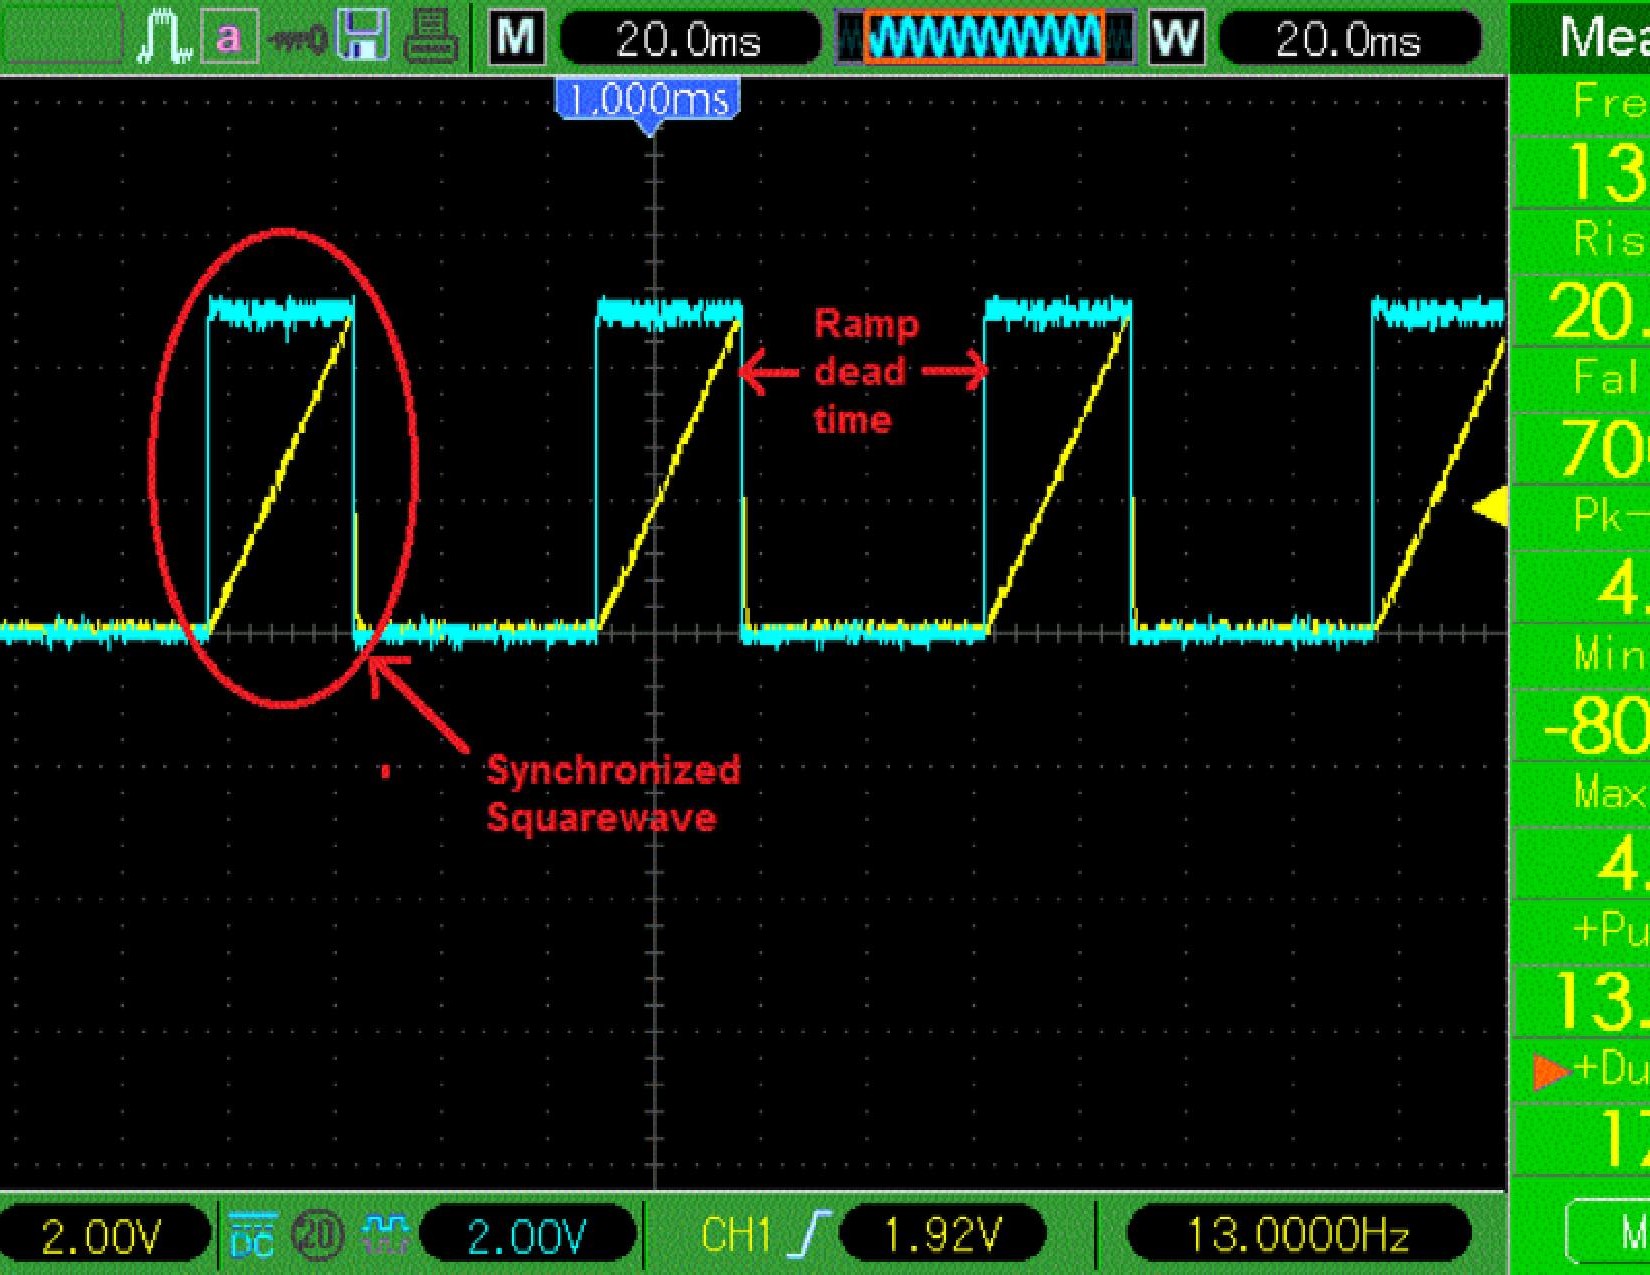Select the window timebase 20.0ms value beside W
The width and height of the screenshot is (1650, 1275).
[x=1349, y=40]
